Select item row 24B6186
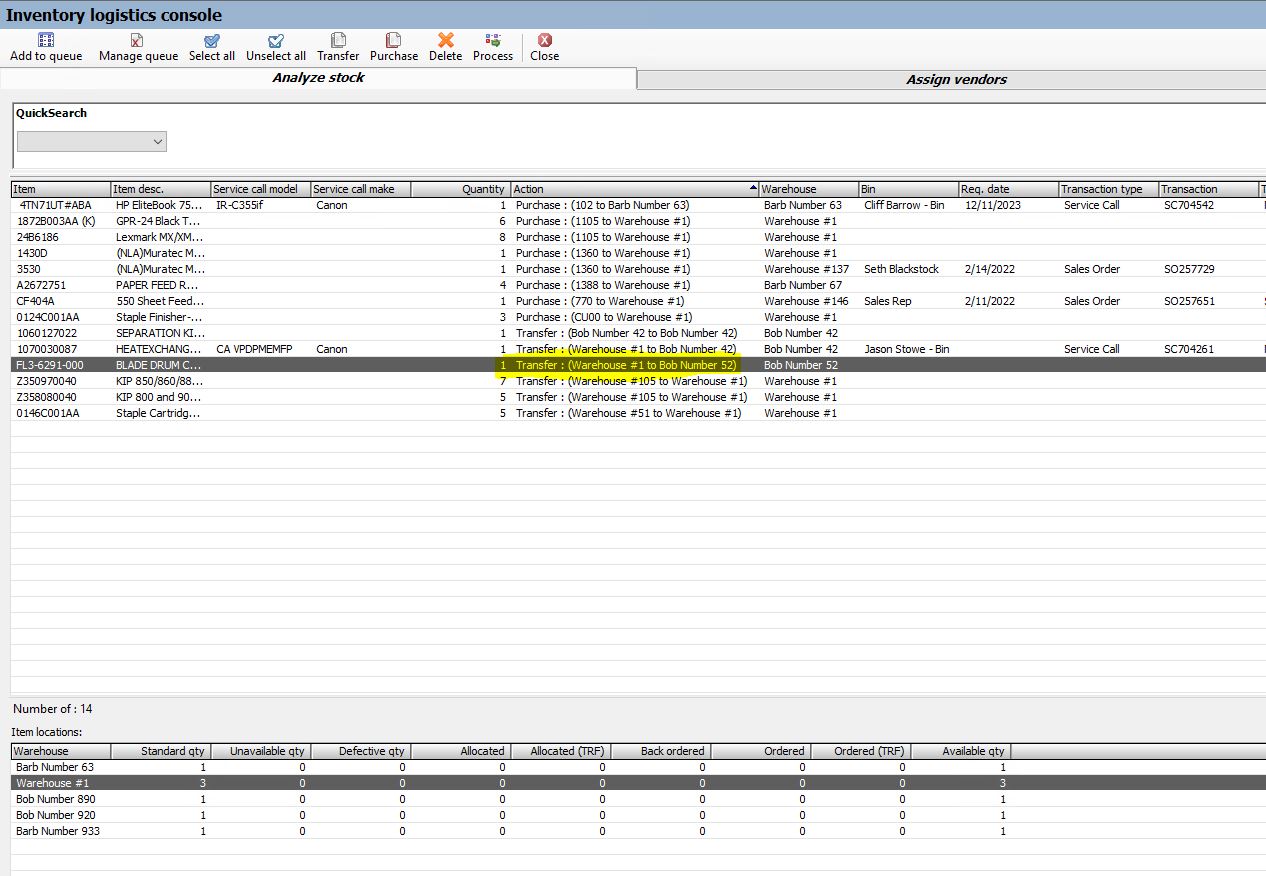1266x876 pixels. pos(638,237)
